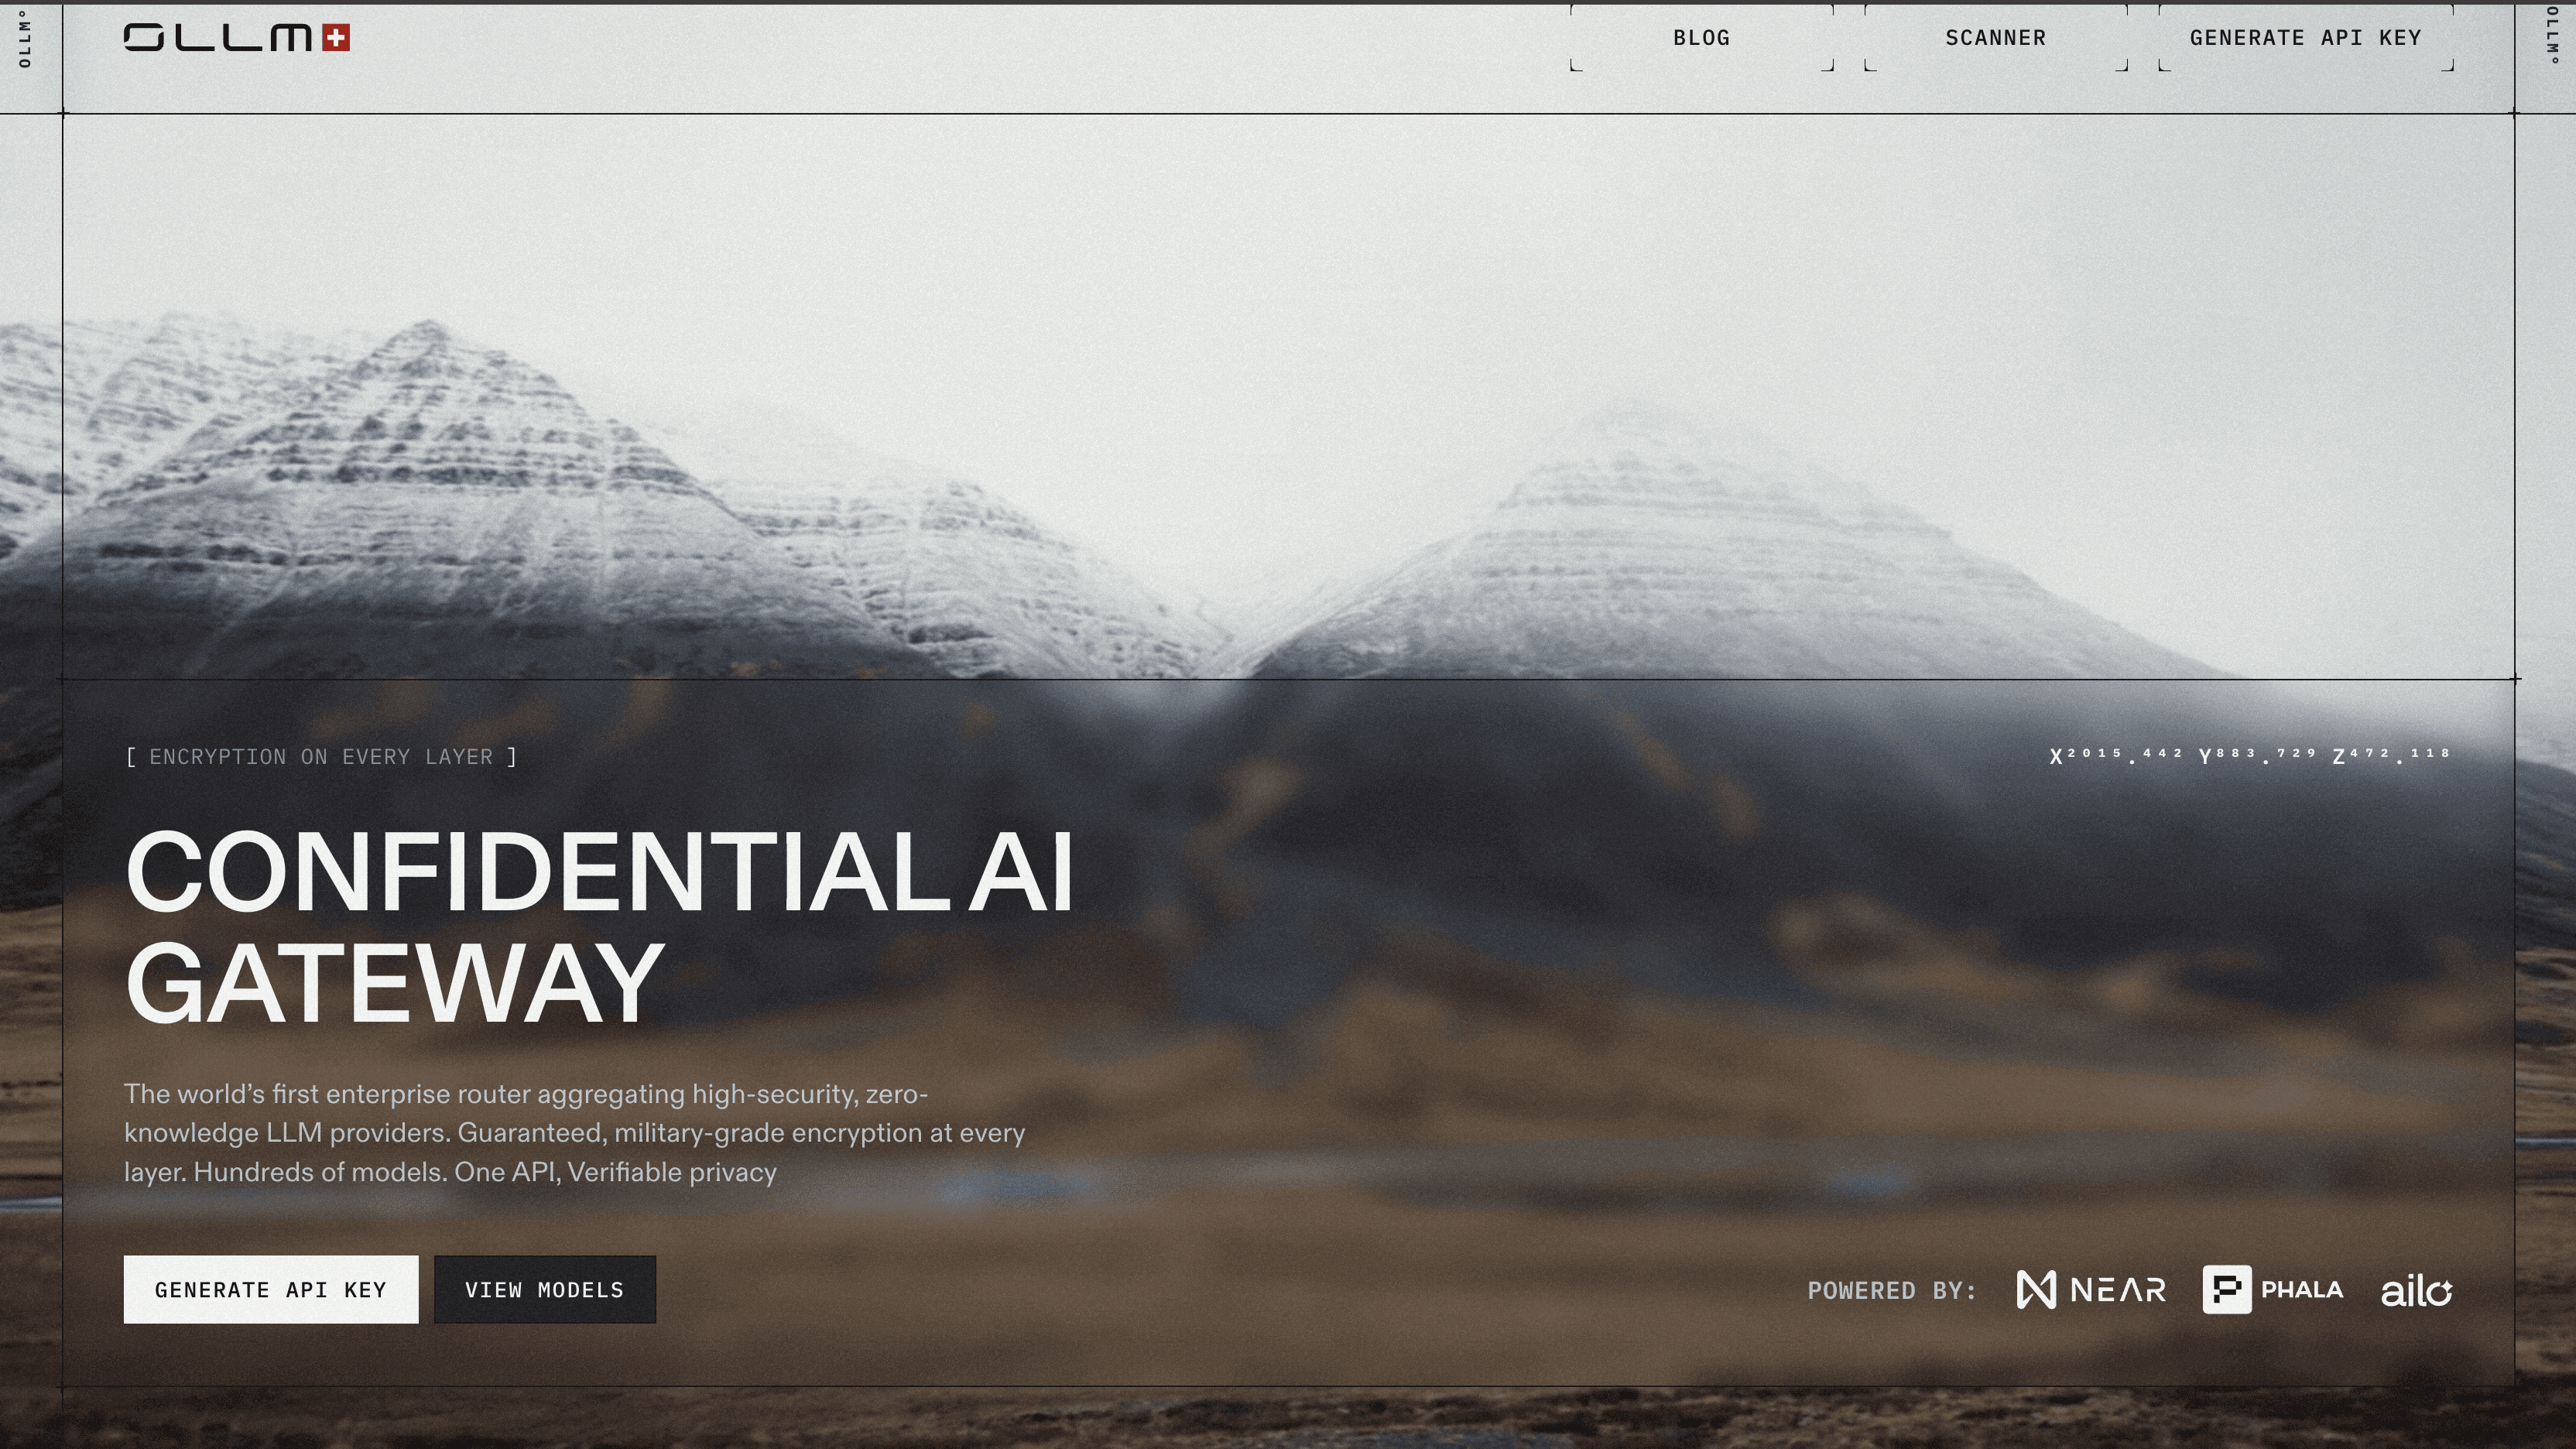Click the POWERED BY label
Viewport: 2576px width, 1449px height.
(x=1892, y=1291)
